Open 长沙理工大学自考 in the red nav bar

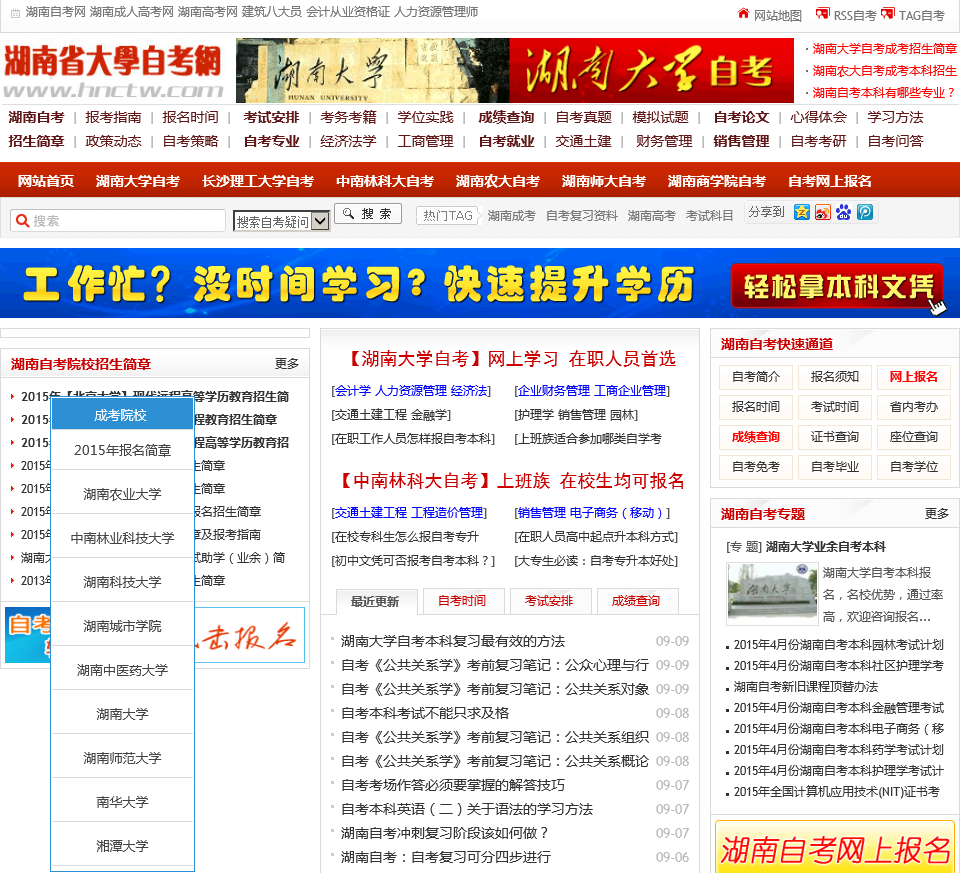(258, 181)
